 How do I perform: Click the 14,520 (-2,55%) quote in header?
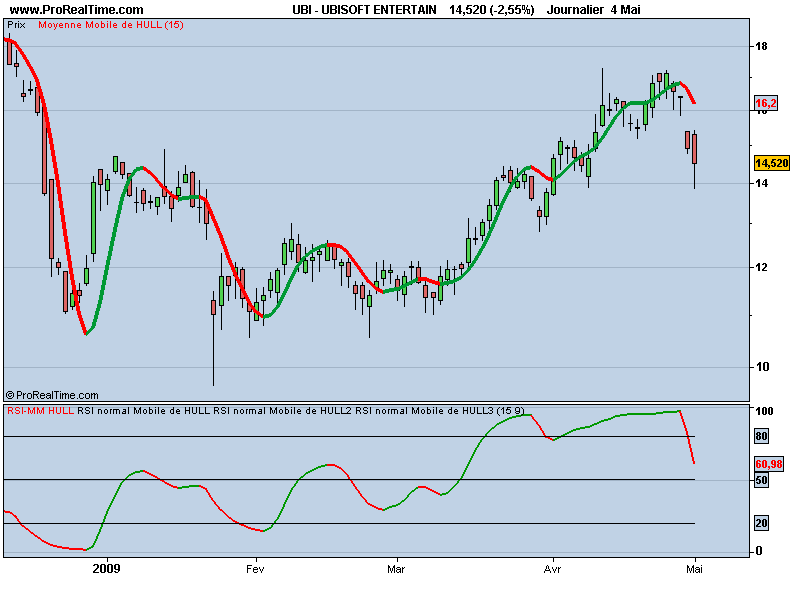(x=492, y=10)
